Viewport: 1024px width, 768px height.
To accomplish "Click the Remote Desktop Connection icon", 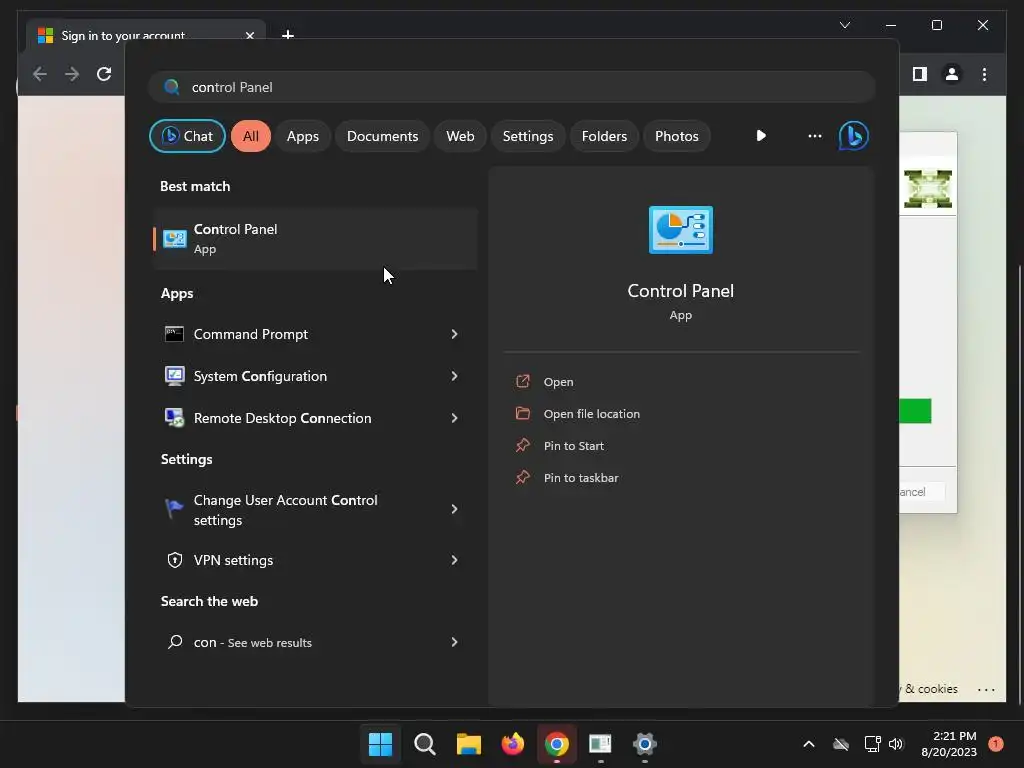I will tap(174, 418).
